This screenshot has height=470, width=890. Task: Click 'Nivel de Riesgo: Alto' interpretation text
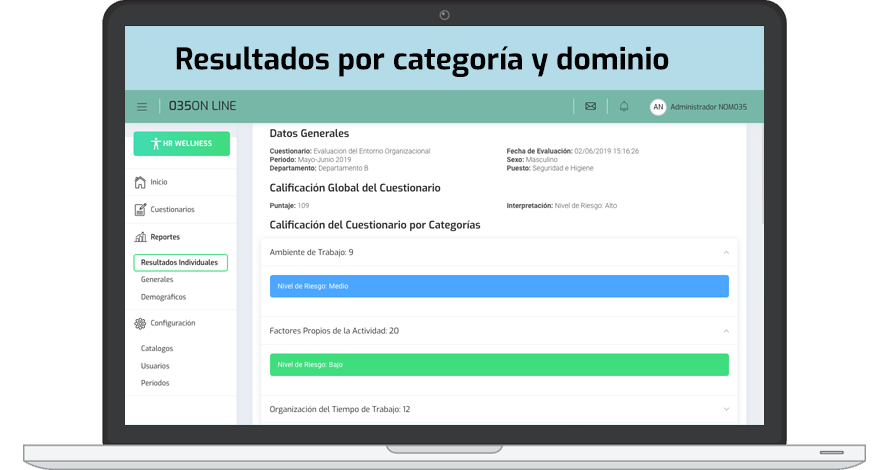coord(586,205)
